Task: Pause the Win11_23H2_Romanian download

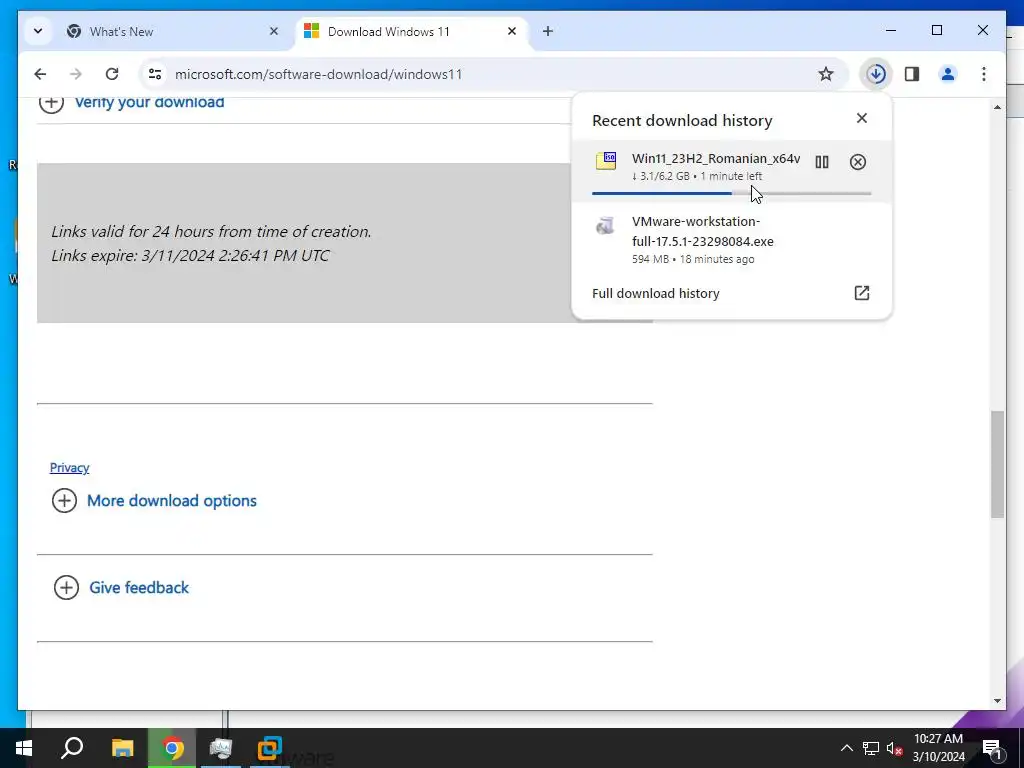Action: pos(822,162)
